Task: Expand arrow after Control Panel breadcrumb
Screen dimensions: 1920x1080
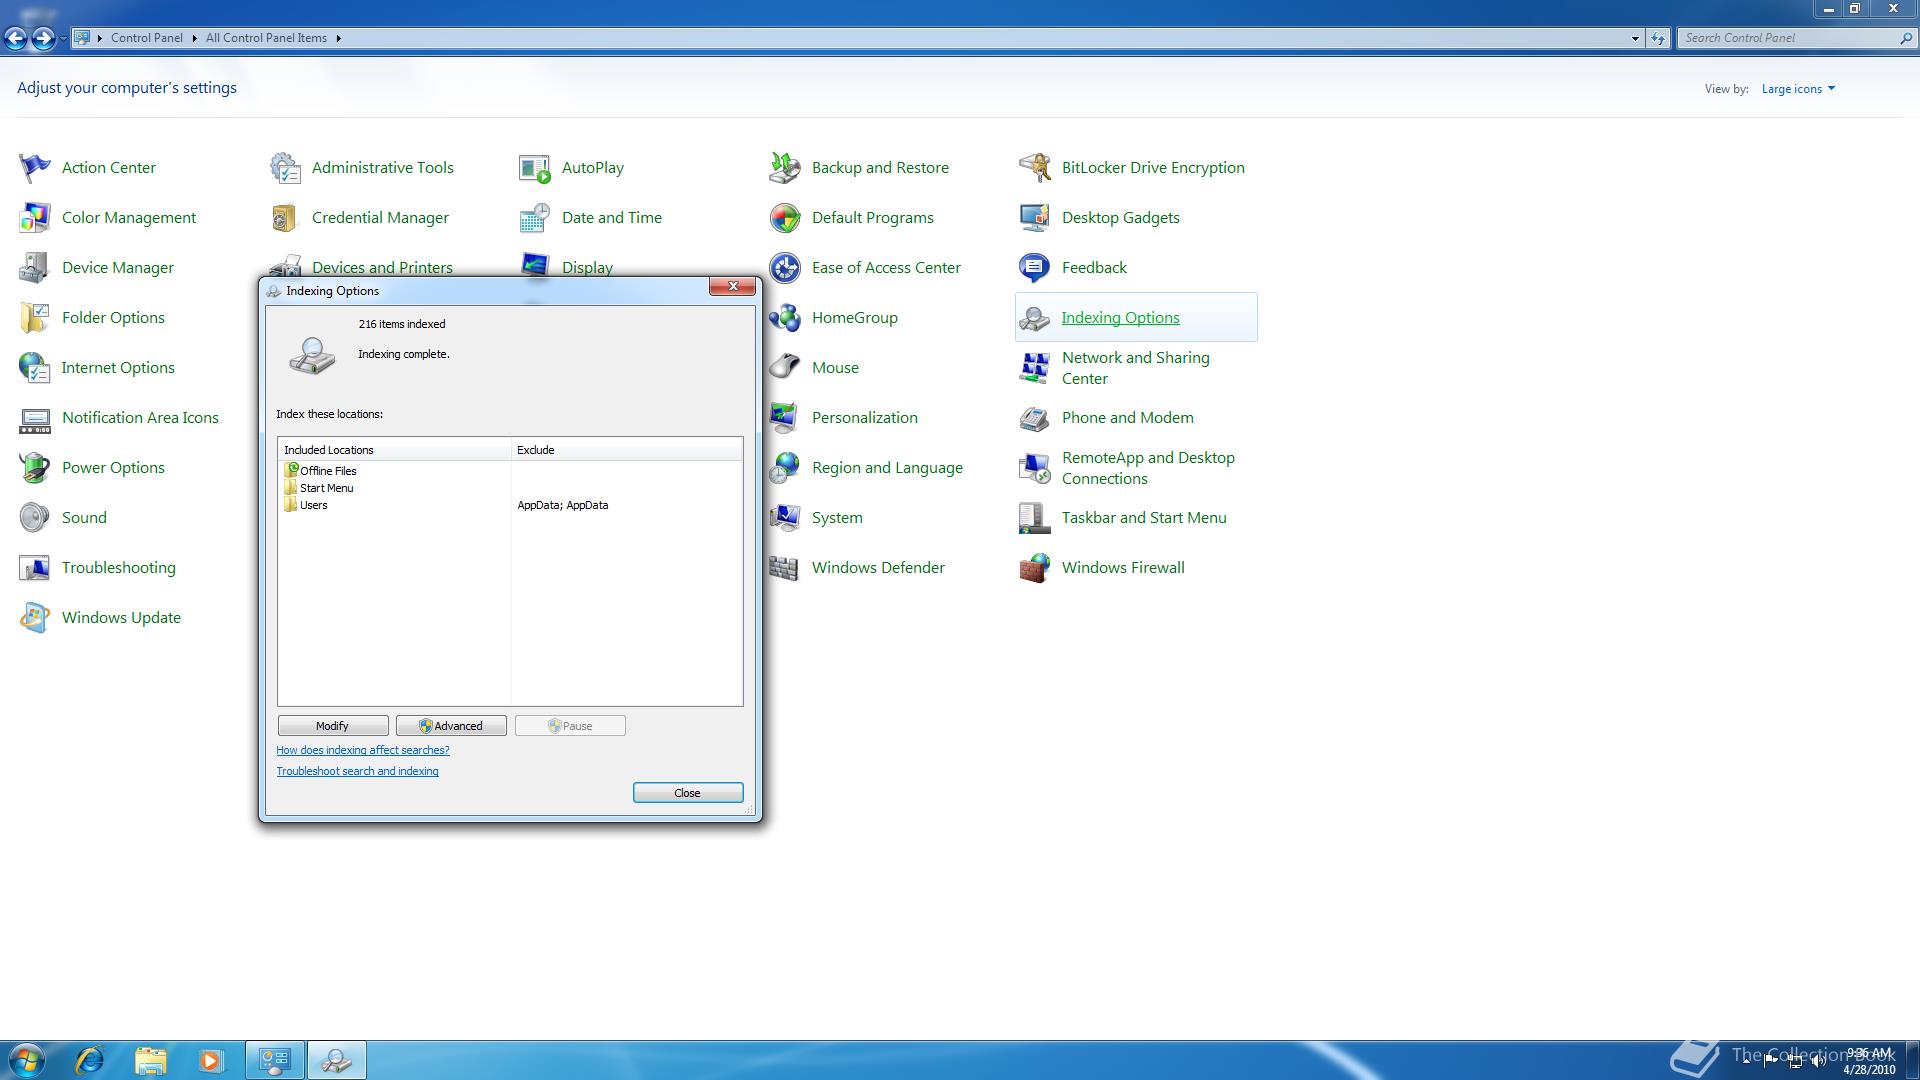Action: pos(194,38)
